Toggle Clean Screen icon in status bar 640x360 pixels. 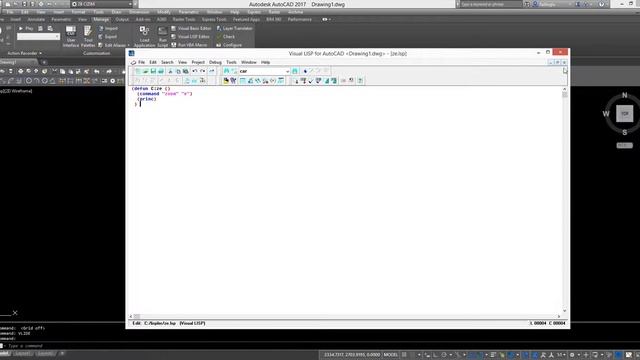tap(629, 355)
